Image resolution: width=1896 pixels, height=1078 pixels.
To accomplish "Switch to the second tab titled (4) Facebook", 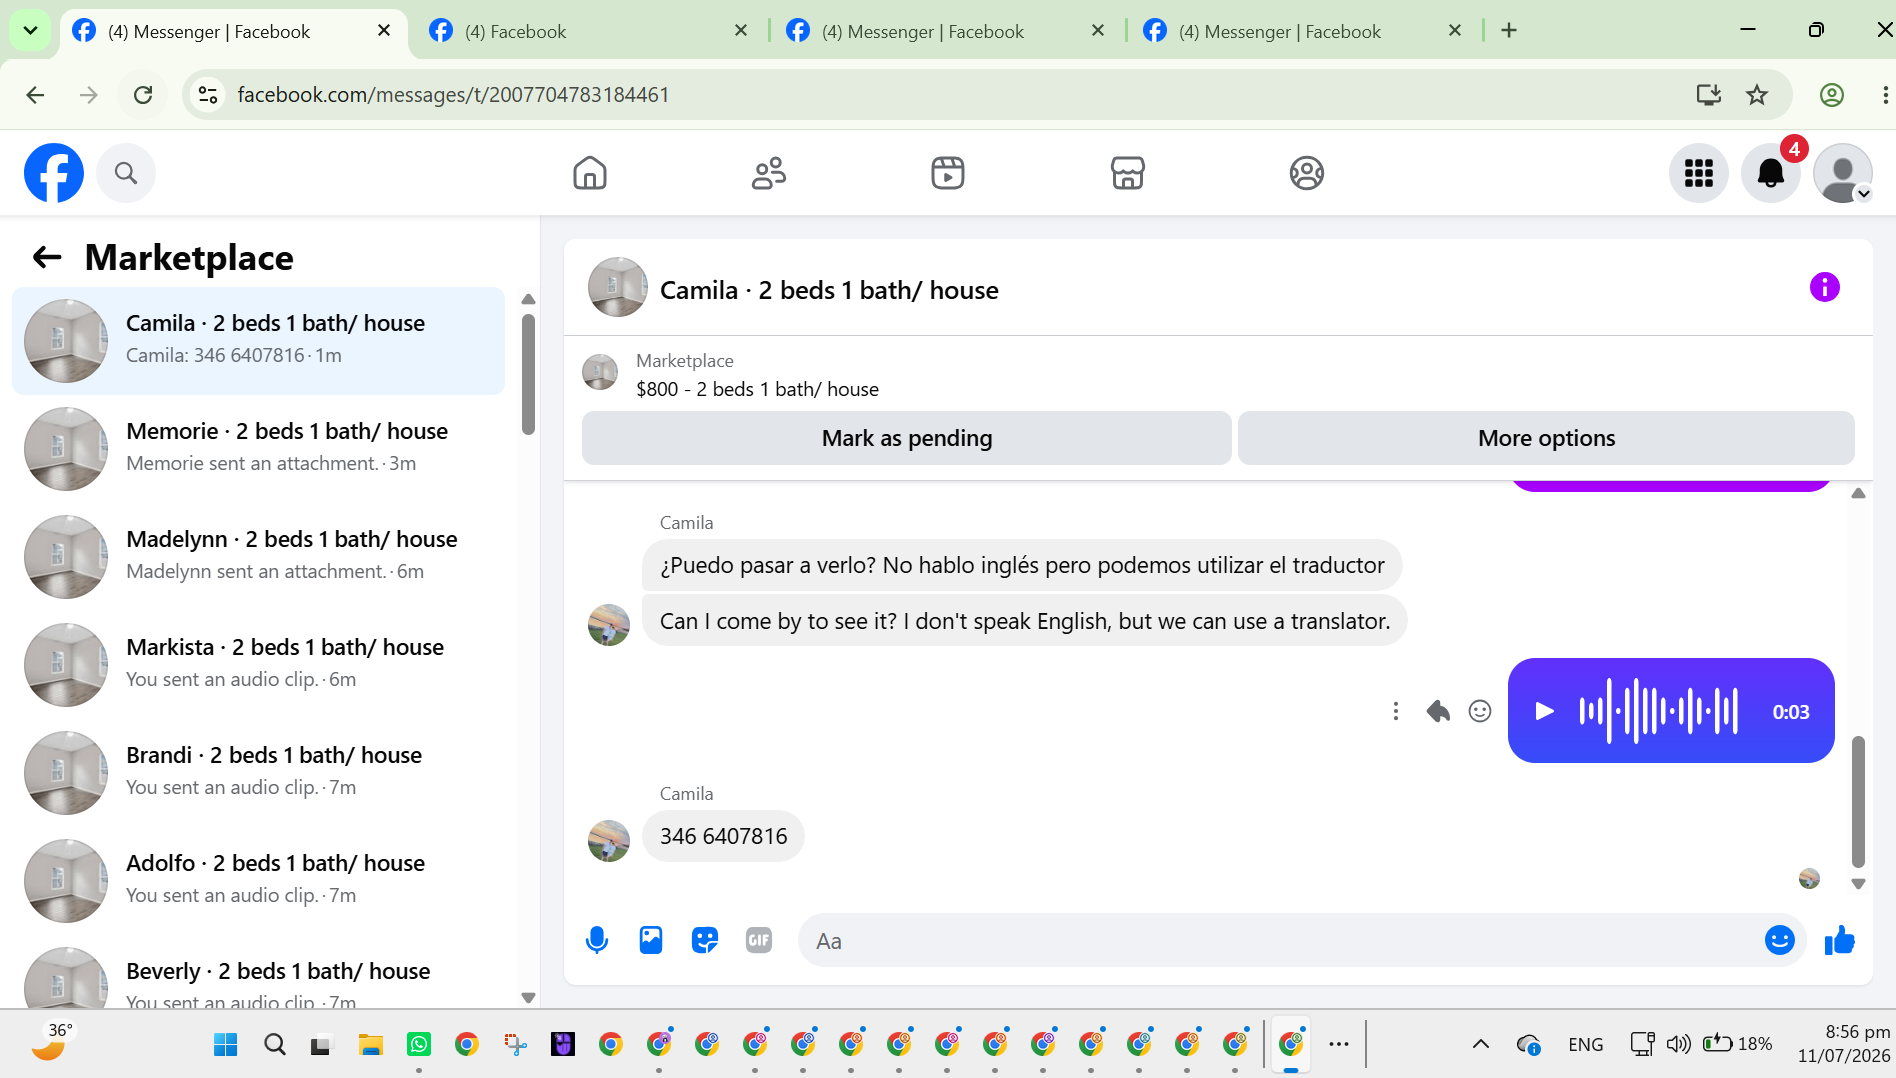I will tap(588, 31).
